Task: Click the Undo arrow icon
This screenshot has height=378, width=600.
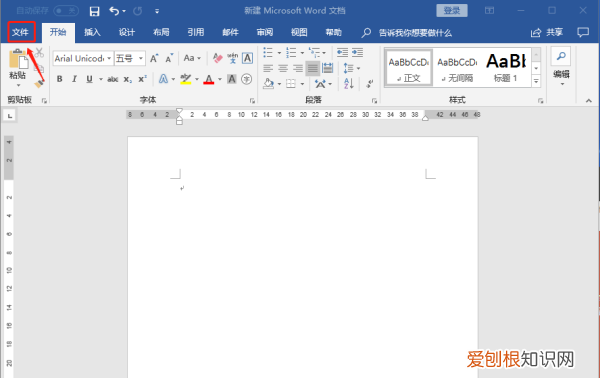Action: pos(114,11)
